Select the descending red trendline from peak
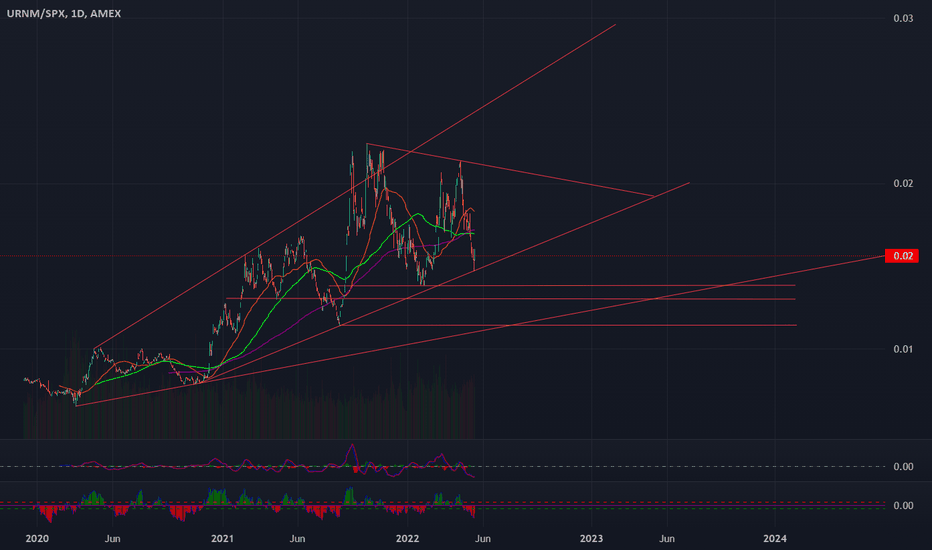932x550 pixels. (511, 170)
